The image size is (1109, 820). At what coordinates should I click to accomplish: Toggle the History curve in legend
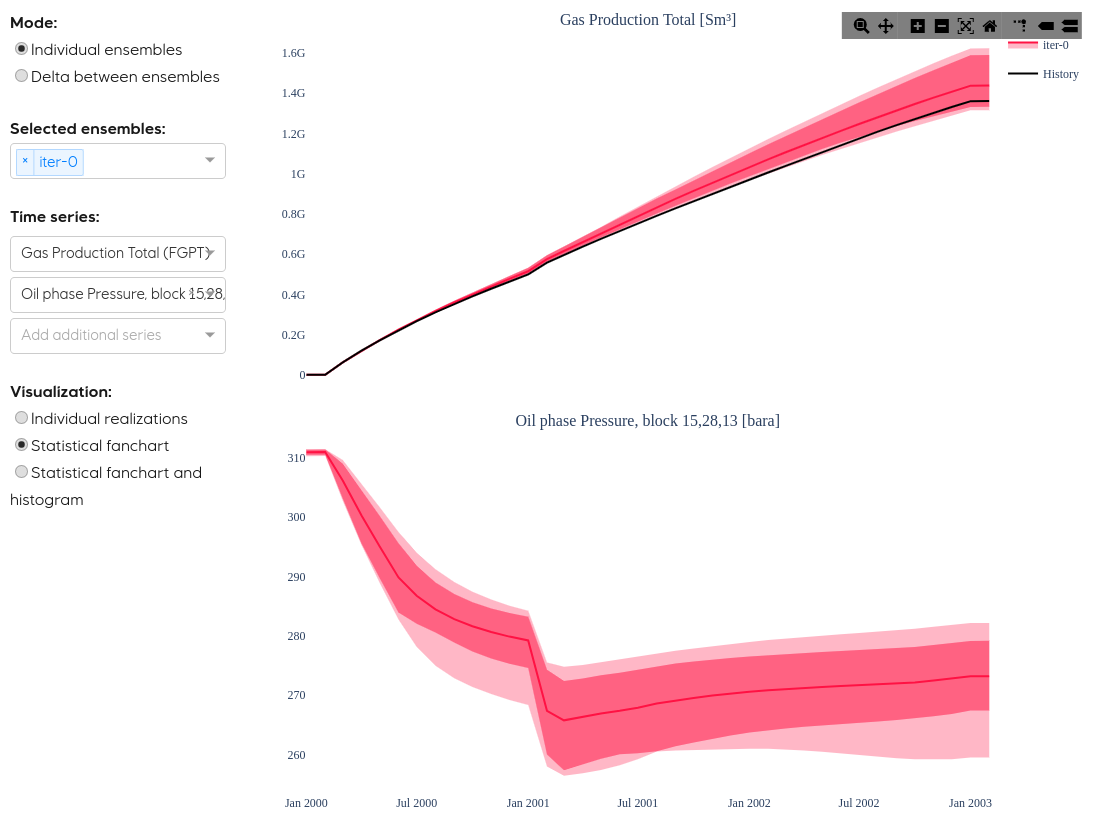1062,73
